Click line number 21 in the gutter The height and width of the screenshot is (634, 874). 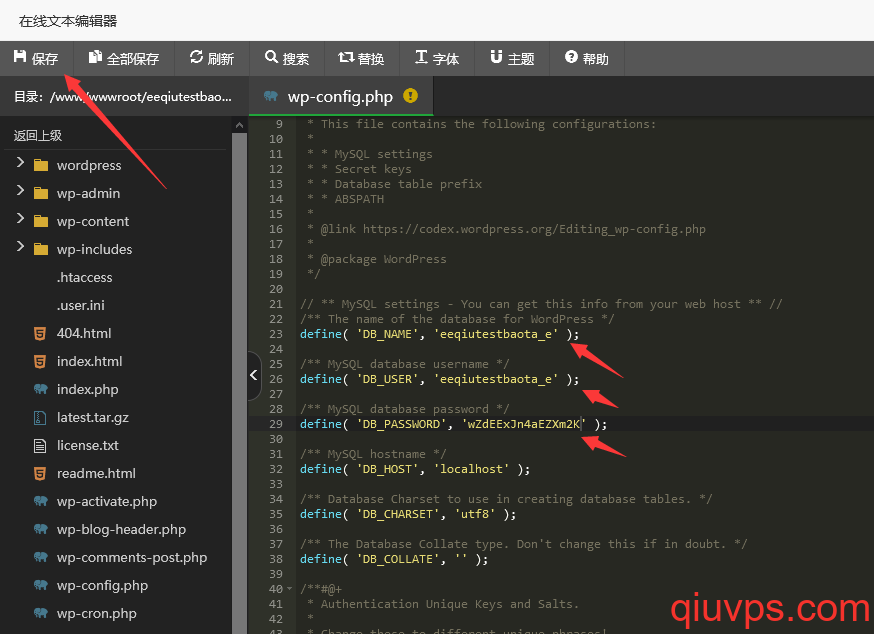coord(276,304)
